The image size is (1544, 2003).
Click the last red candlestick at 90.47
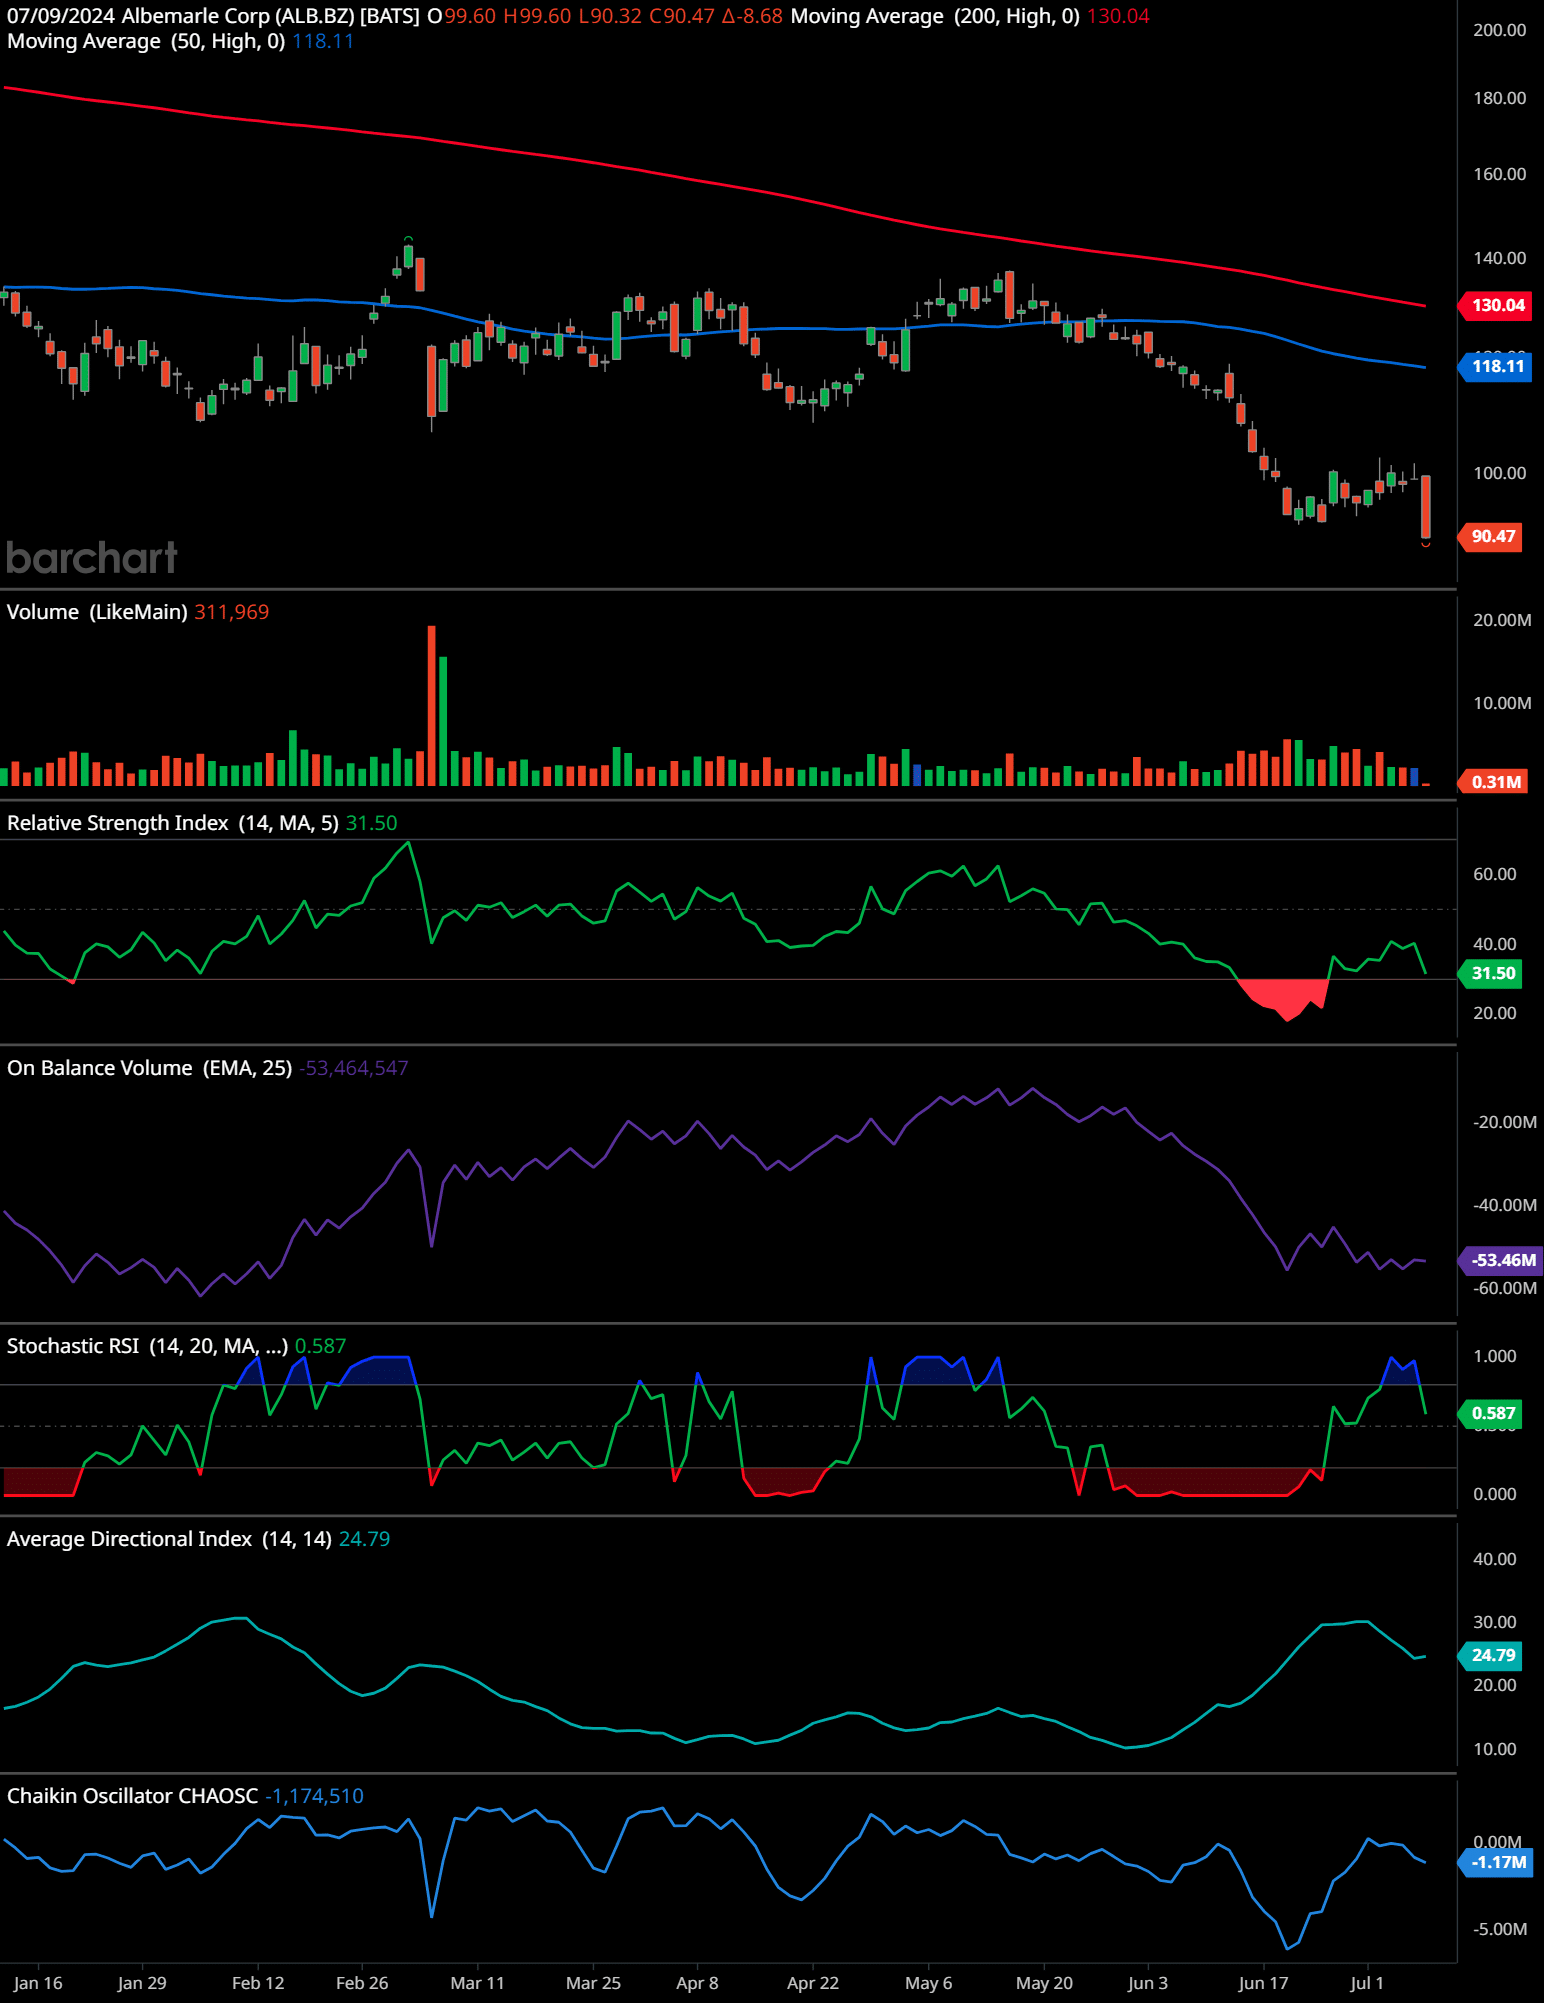coord(1425,507)
